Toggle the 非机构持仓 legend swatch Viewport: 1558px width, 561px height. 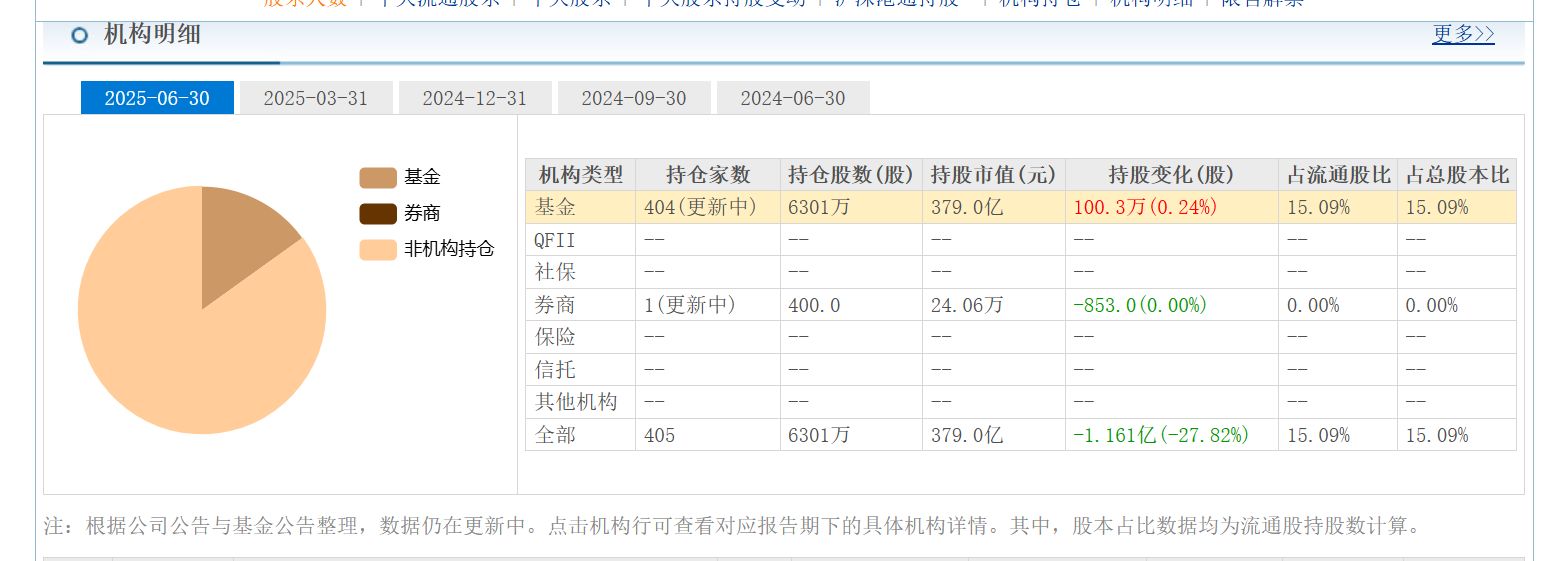(x=378, y=250)
